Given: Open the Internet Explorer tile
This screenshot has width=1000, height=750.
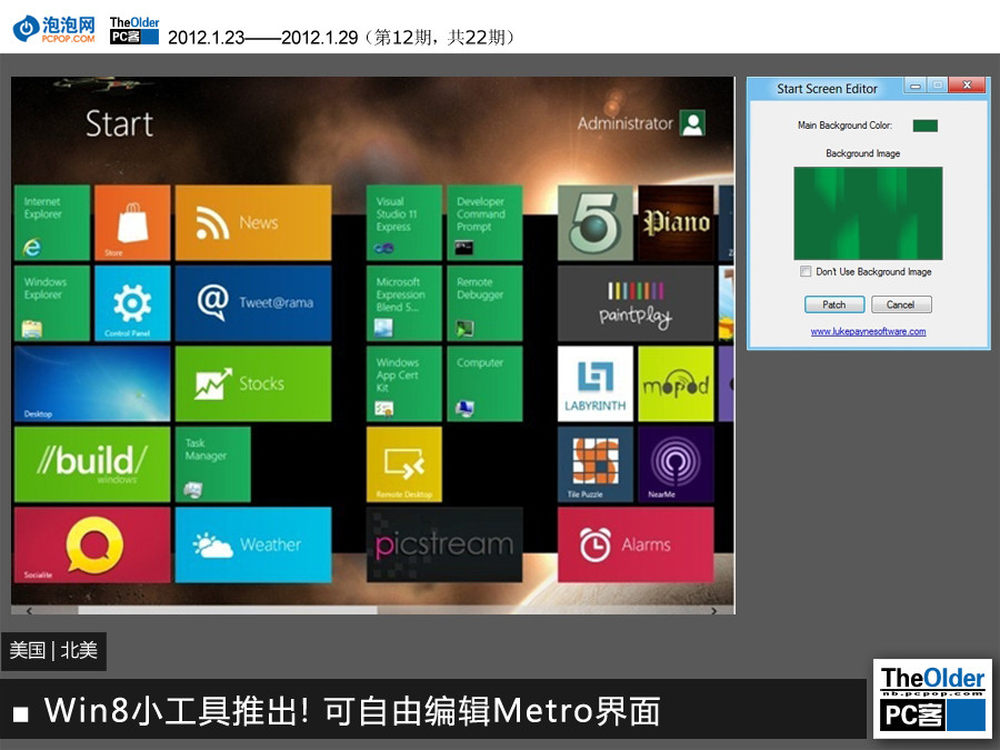Looking at the screenshot, I should tap(52, 223).
